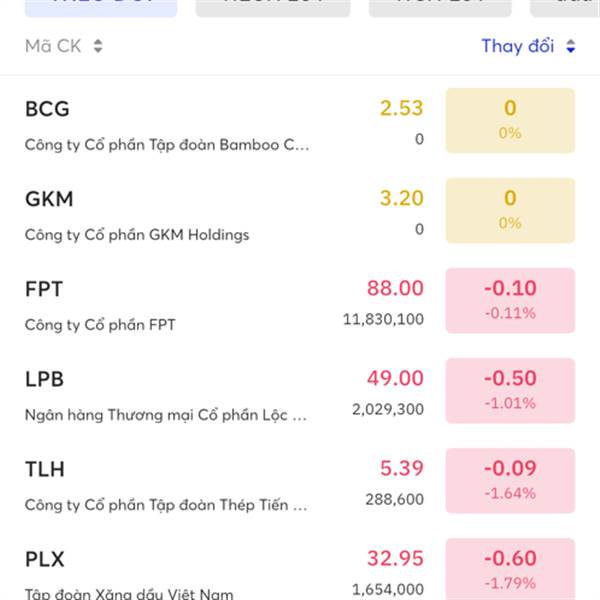Select the highlighted blue tab at top
This screenshot has width=600, height=600.
coord(100,7)
